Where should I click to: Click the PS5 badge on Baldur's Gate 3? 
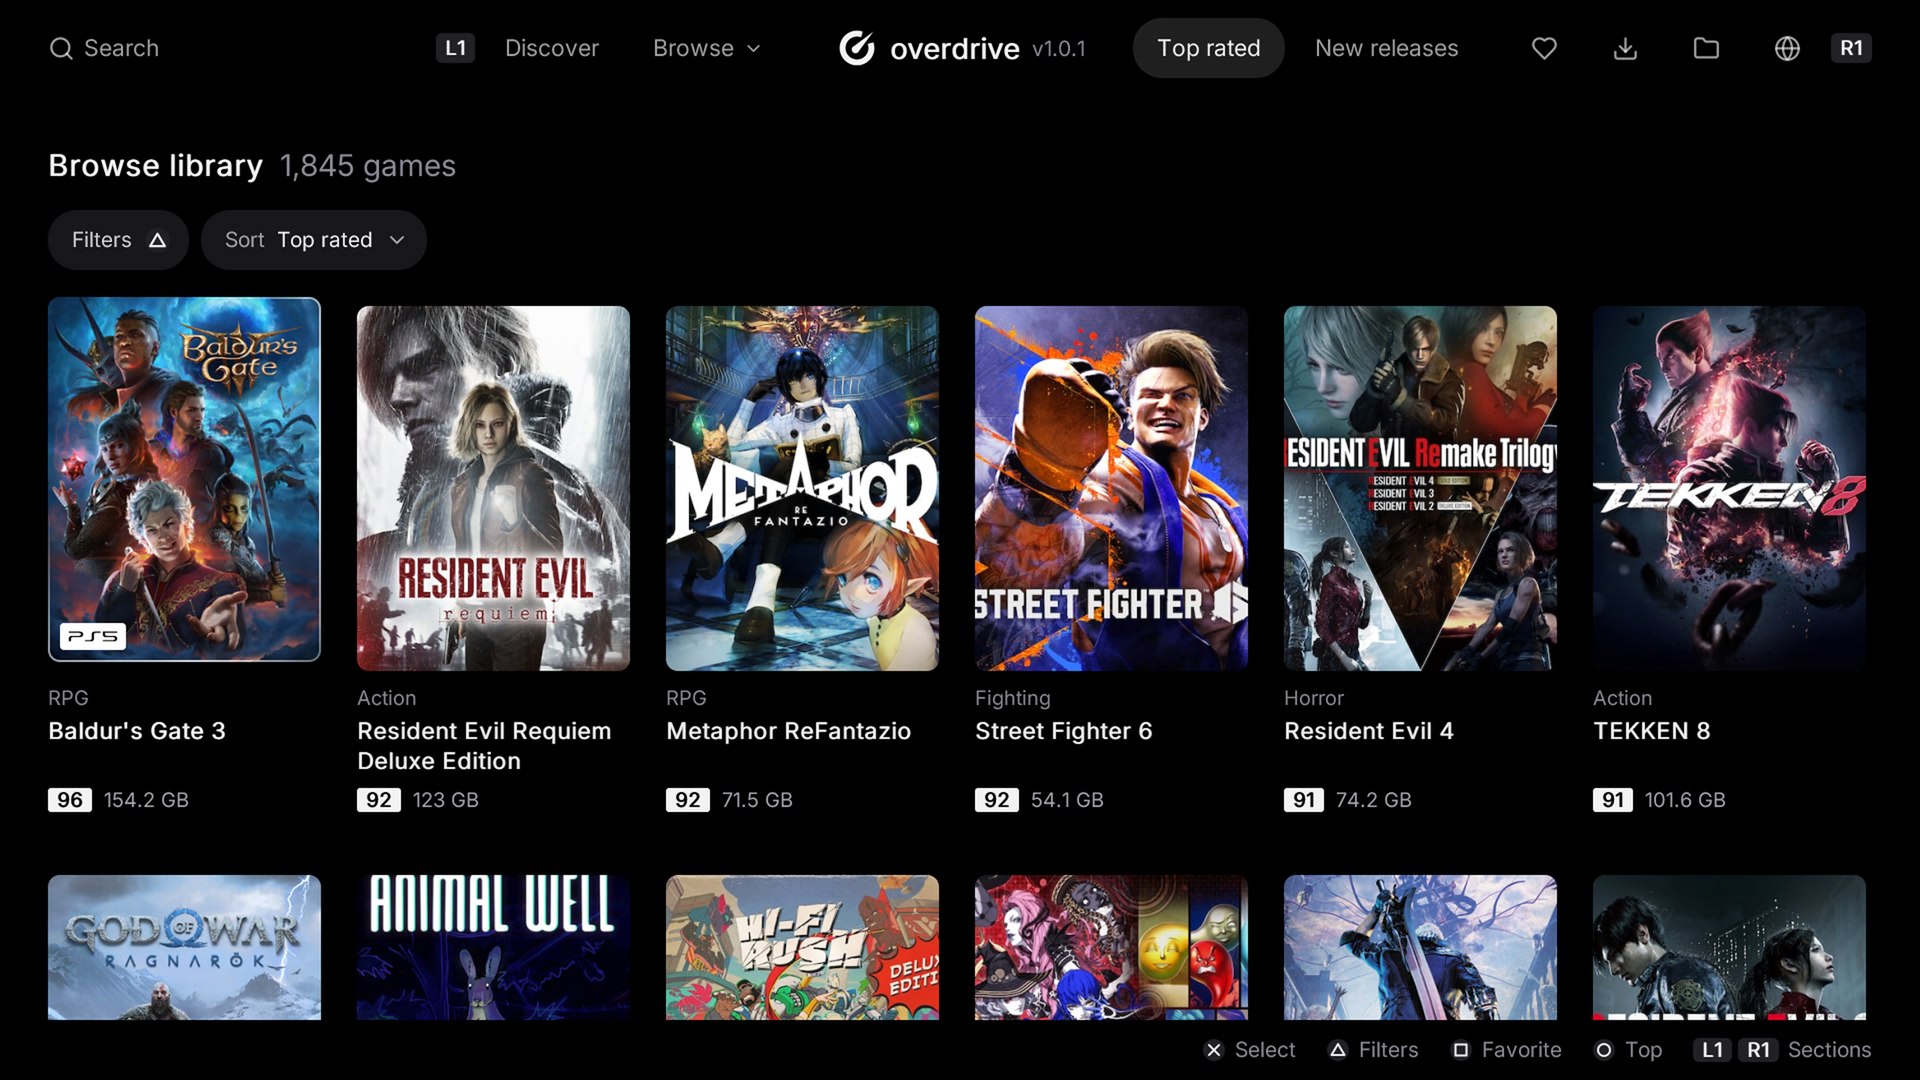click(93, 636)
